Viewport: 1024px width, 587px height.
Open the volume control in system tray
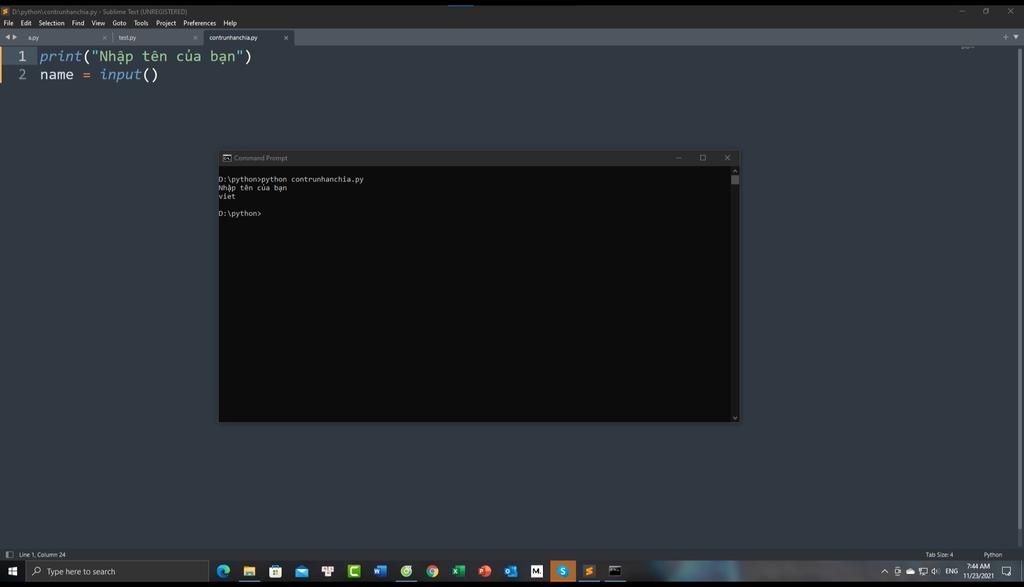coord(935,571)
